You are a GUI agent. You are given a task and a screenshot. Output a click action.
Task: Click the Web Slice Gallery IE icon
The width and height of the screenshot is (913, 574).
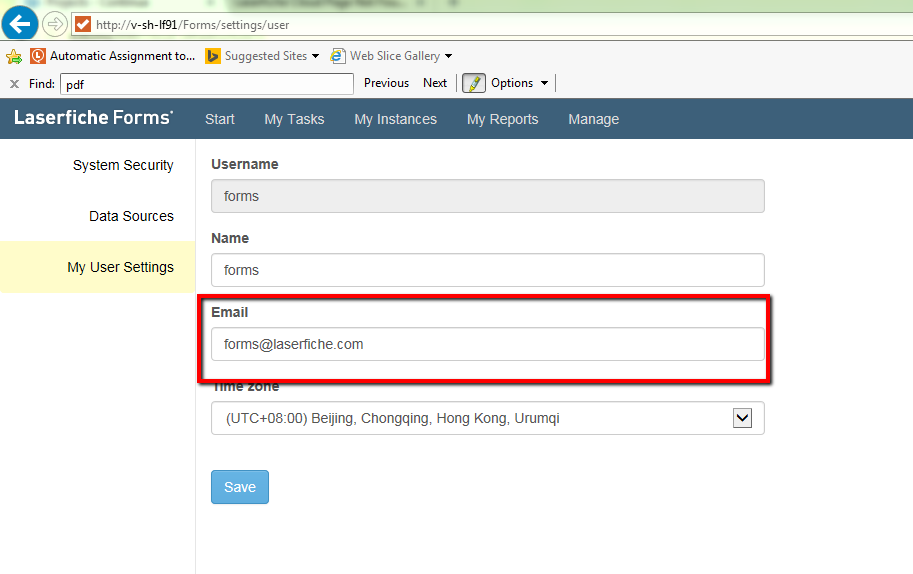[338, 56]
